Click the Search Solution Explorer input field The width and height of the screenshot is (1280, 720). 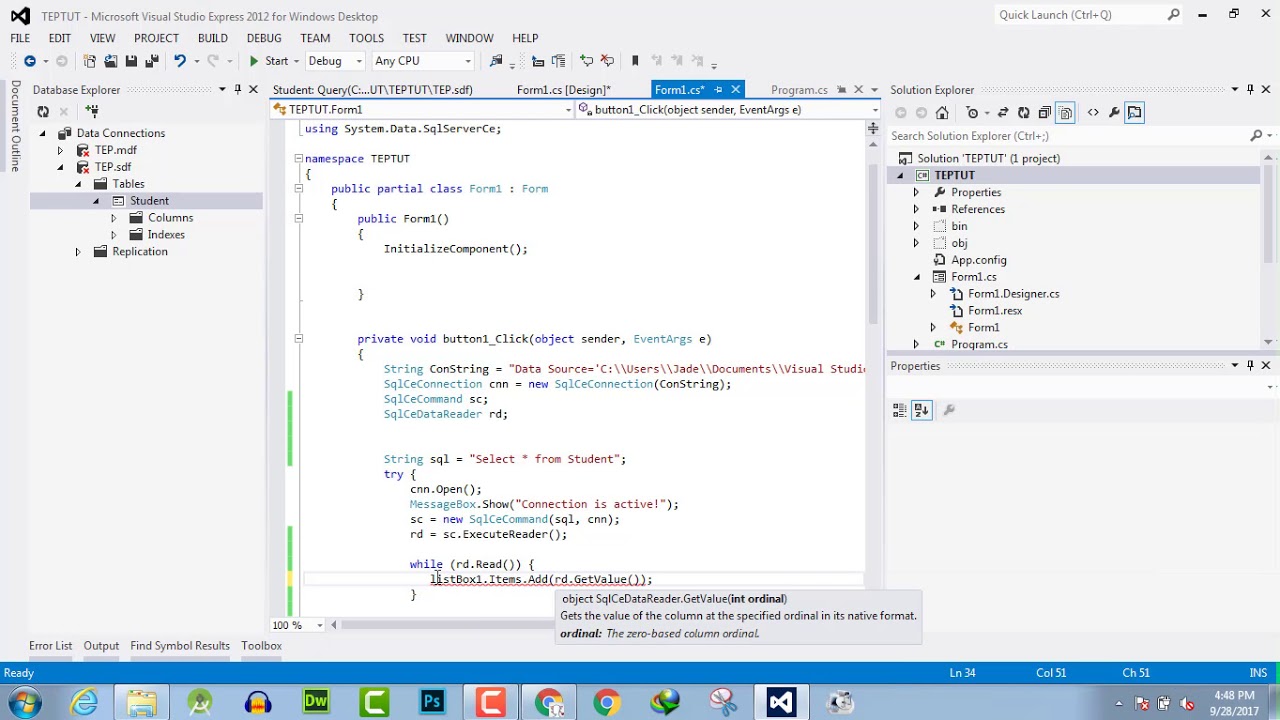1067,136
